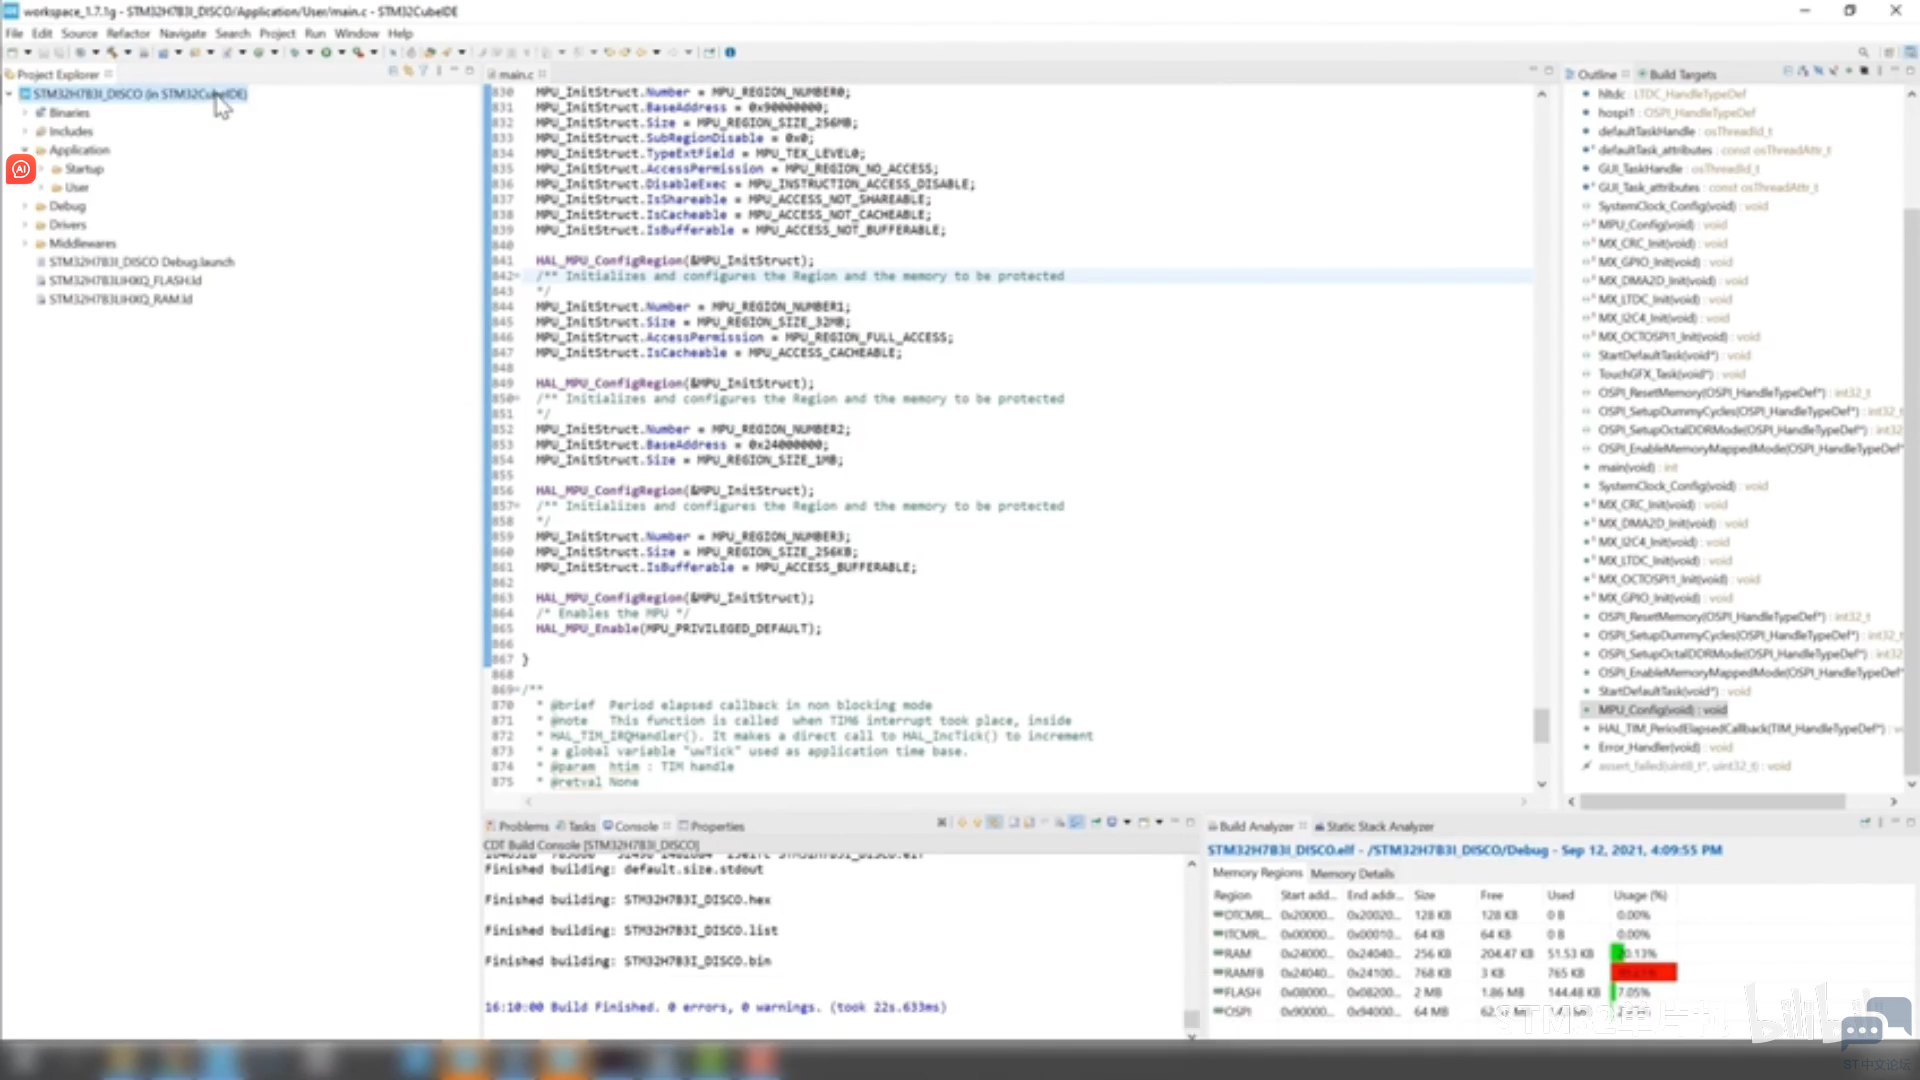The image size is (1920, 1080).
Task: Collapse the Application folder
Action: tap(26, 150)
